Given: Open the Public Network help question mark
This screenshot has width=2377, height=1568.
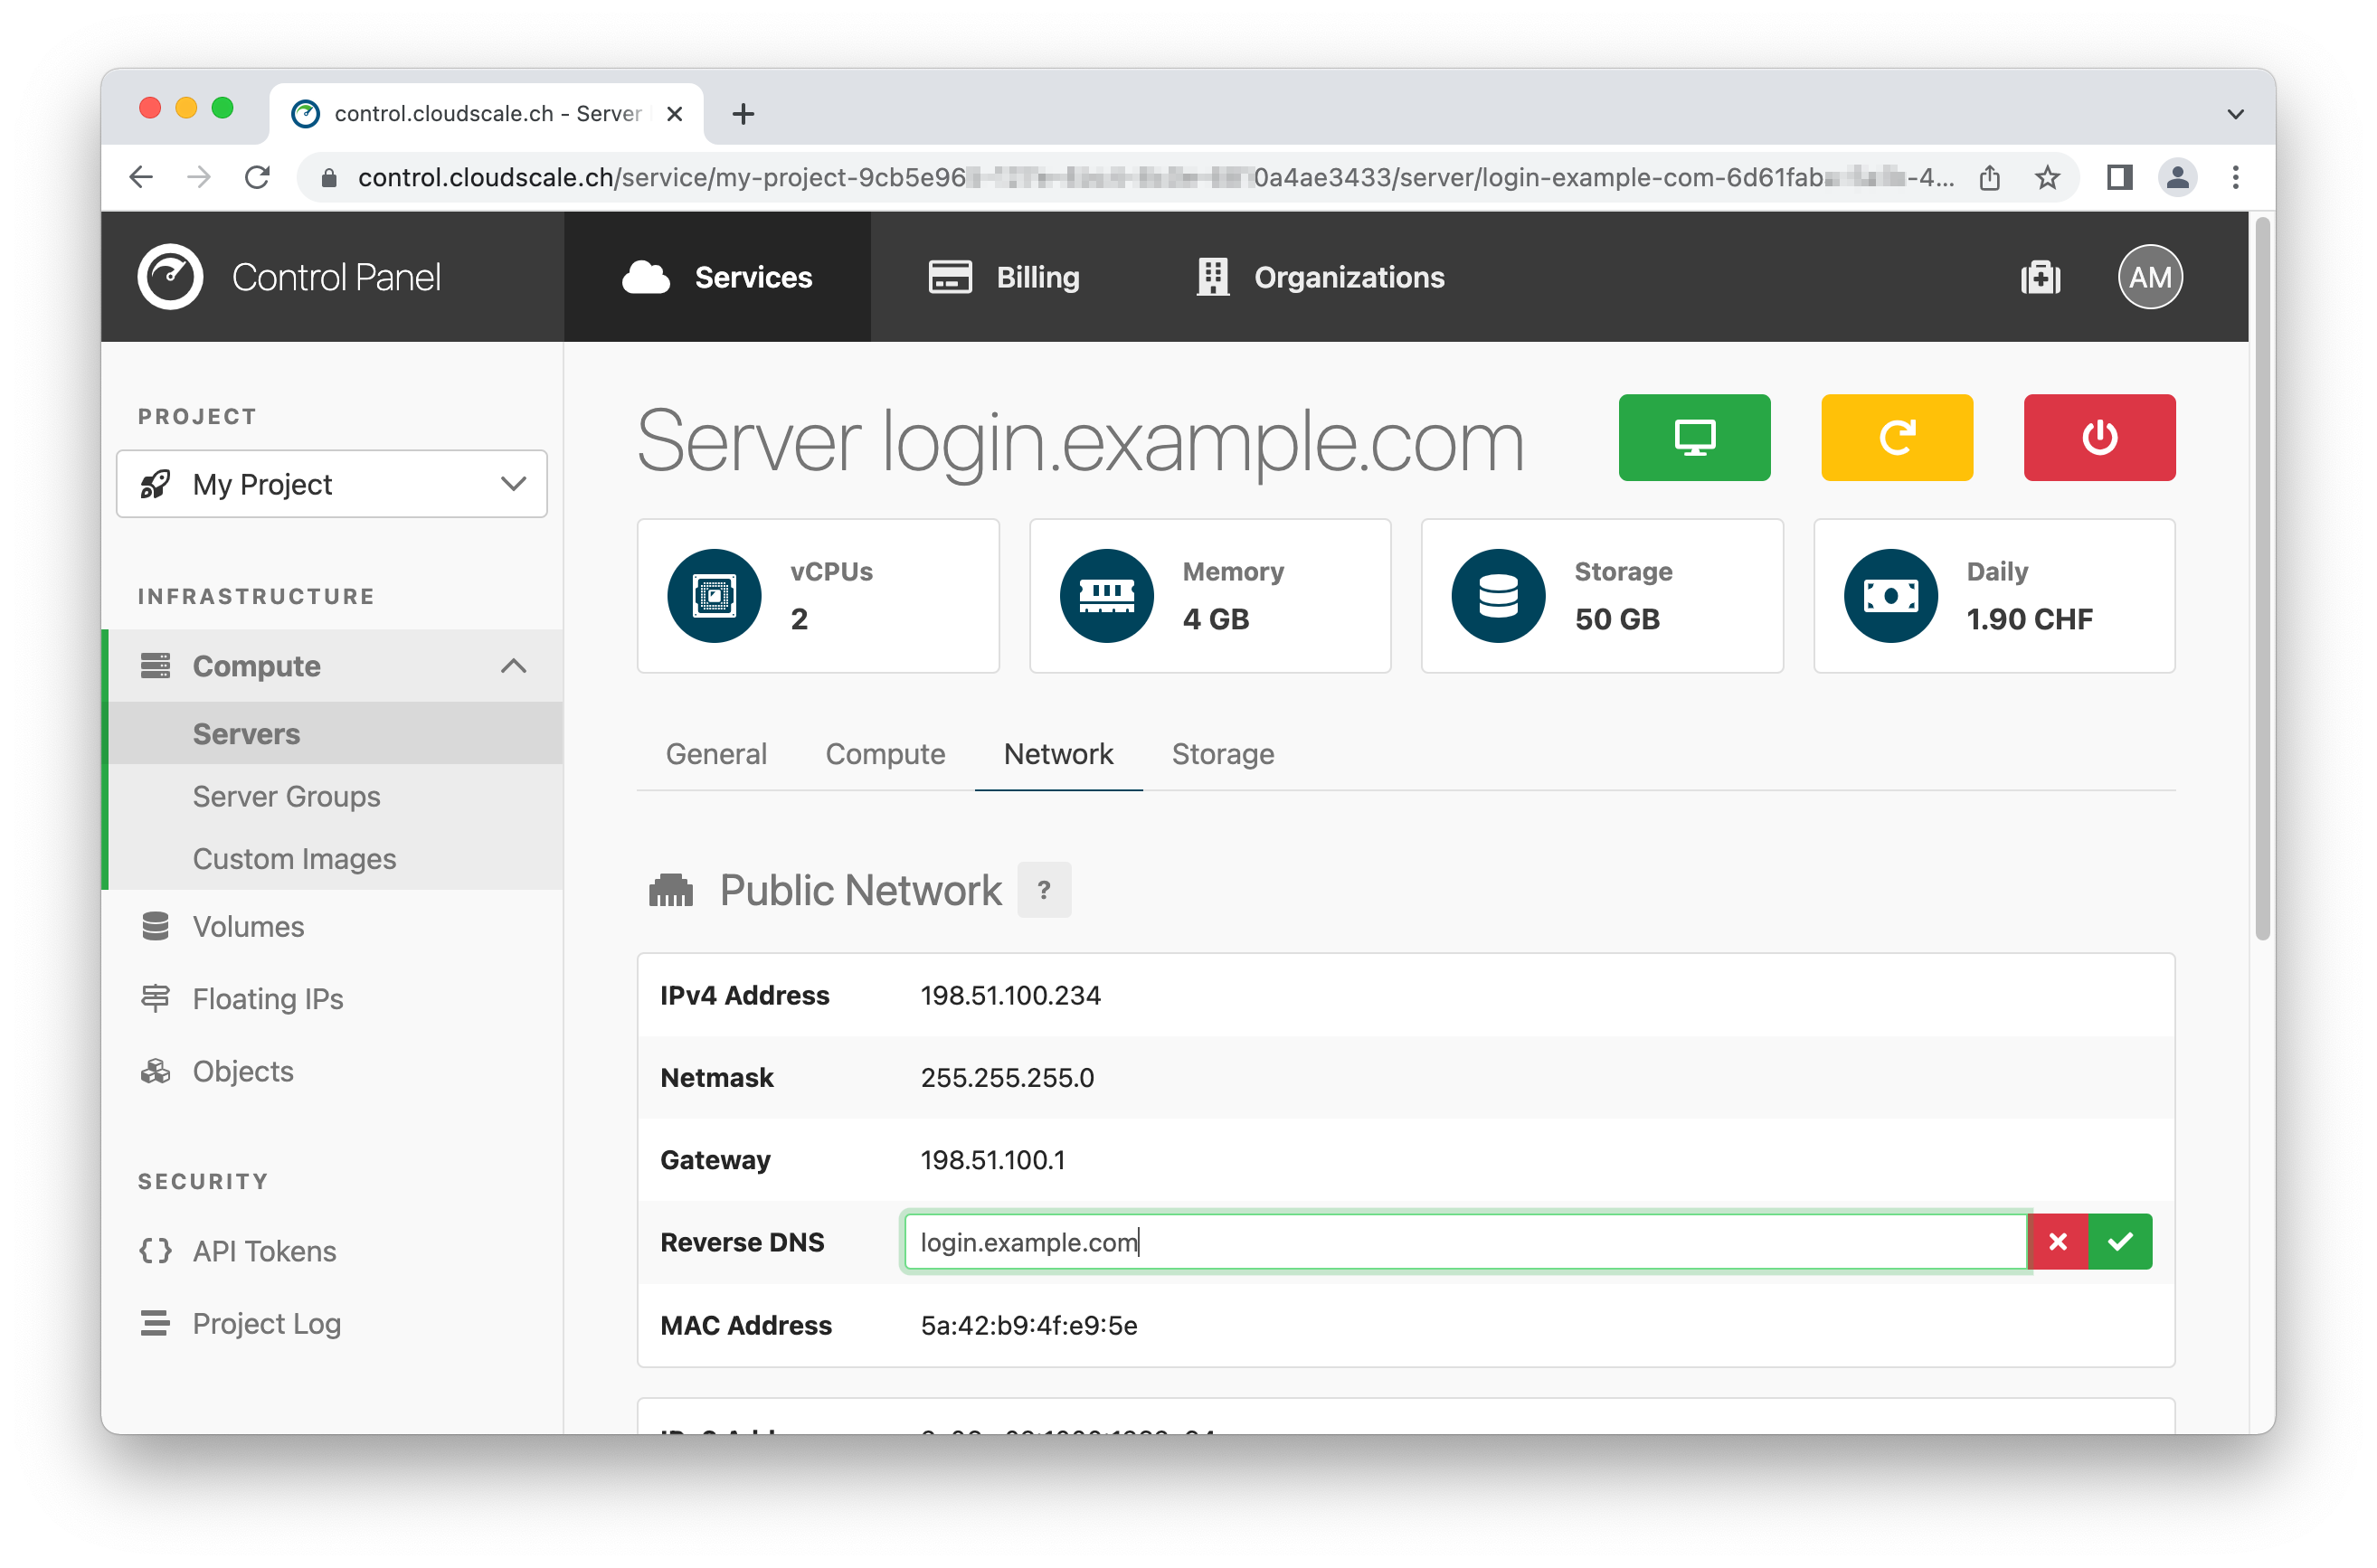Looking at the screenshot, I should click(x=1043, y=889).
